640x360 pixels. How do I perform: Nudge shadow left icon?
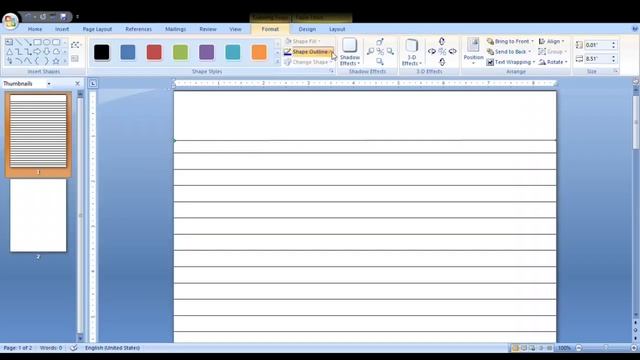point(370,51)
